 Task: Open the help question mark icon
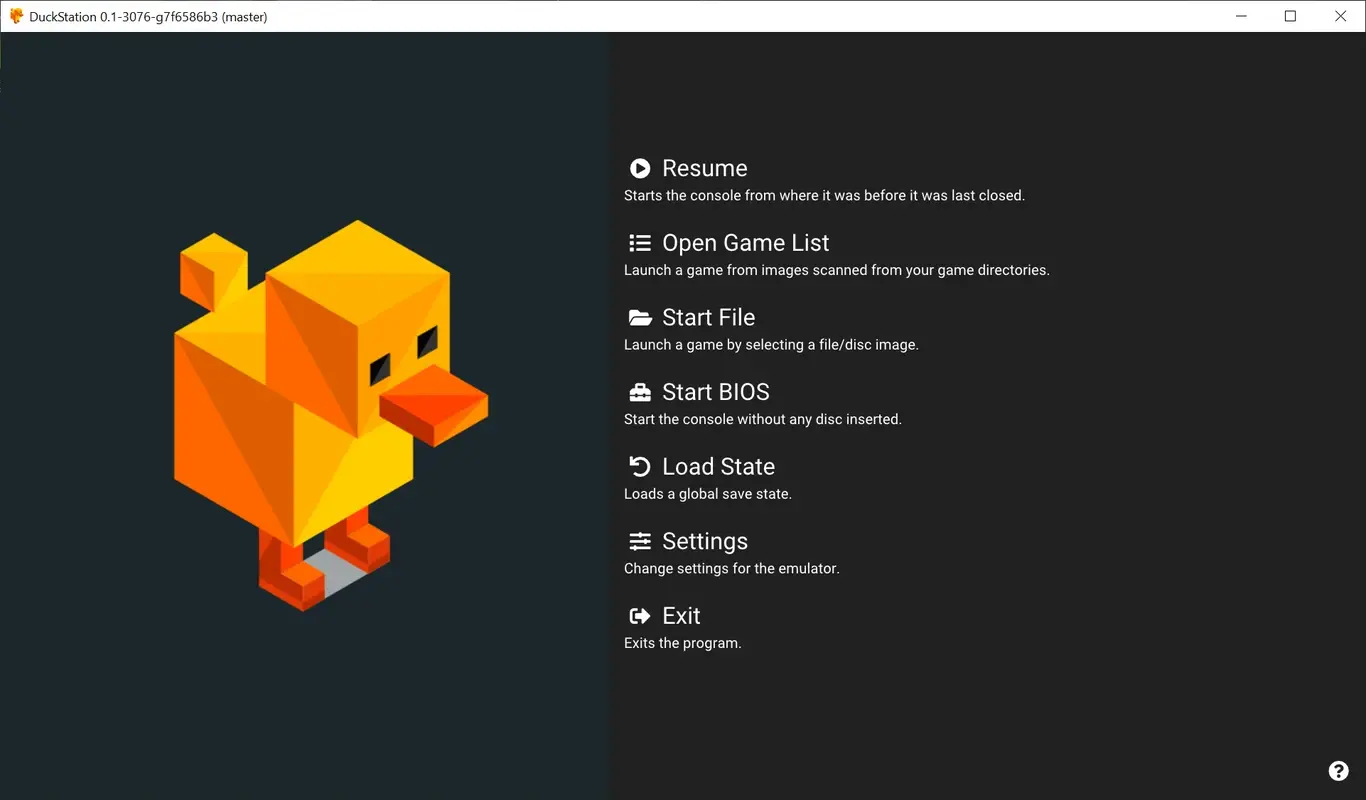tap(1338, 770)
